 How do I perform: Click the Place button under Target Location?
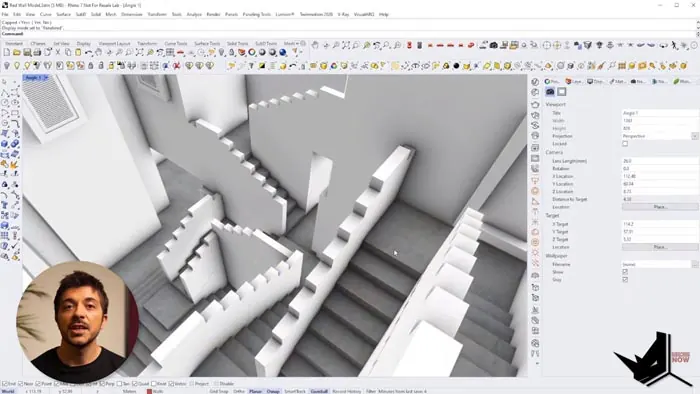(x=660, y=247)
